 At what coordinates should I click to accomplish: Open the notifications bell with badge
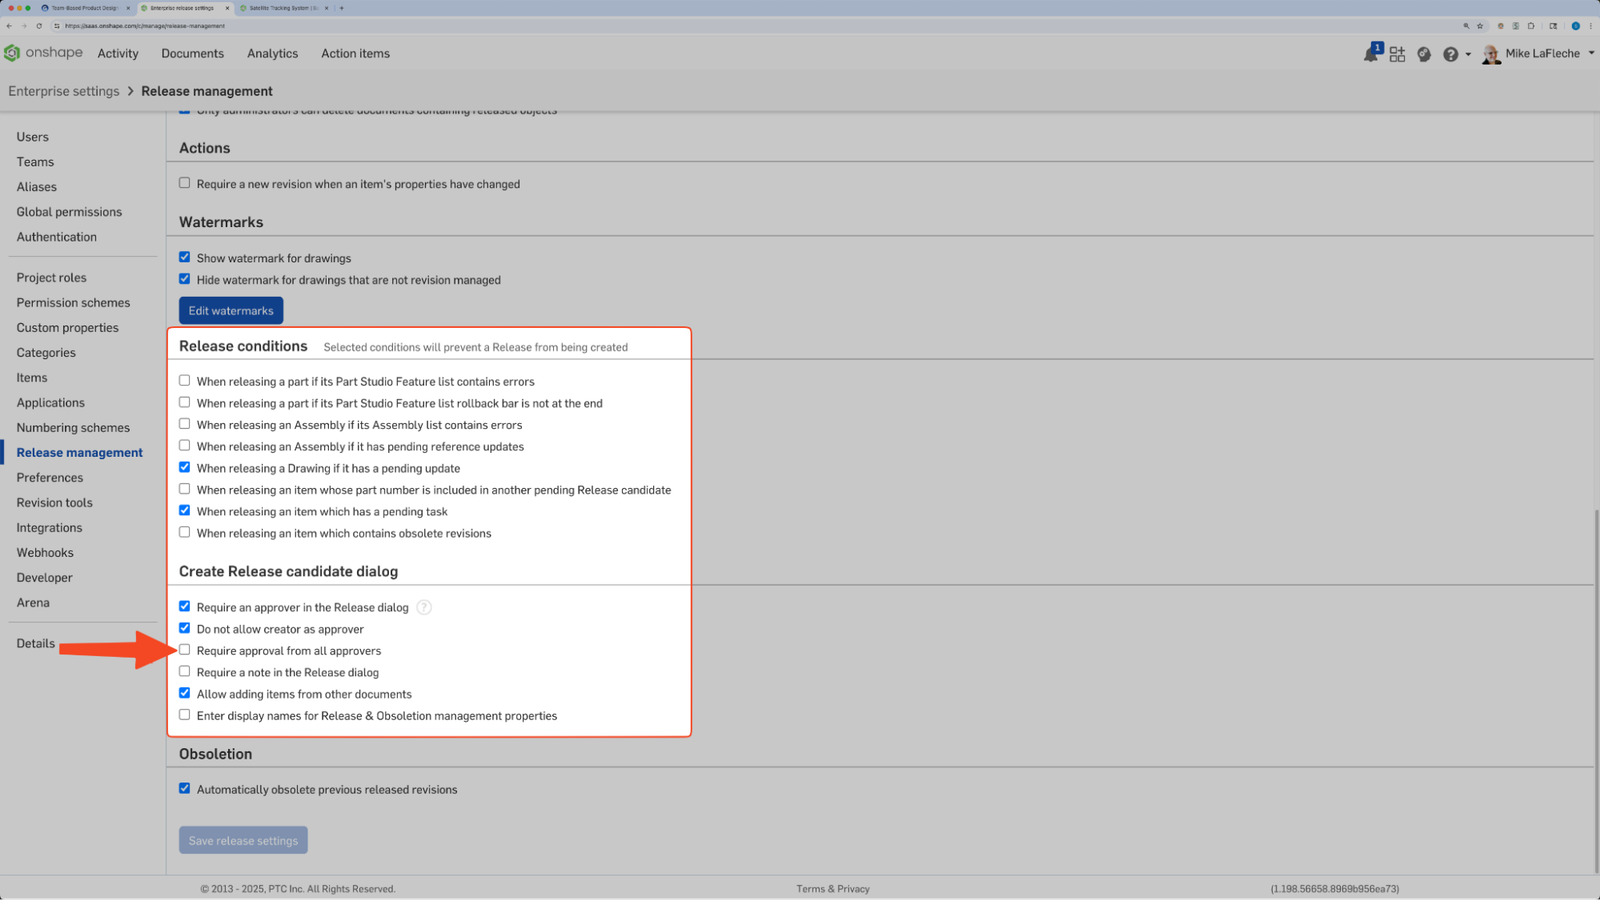1369,54
